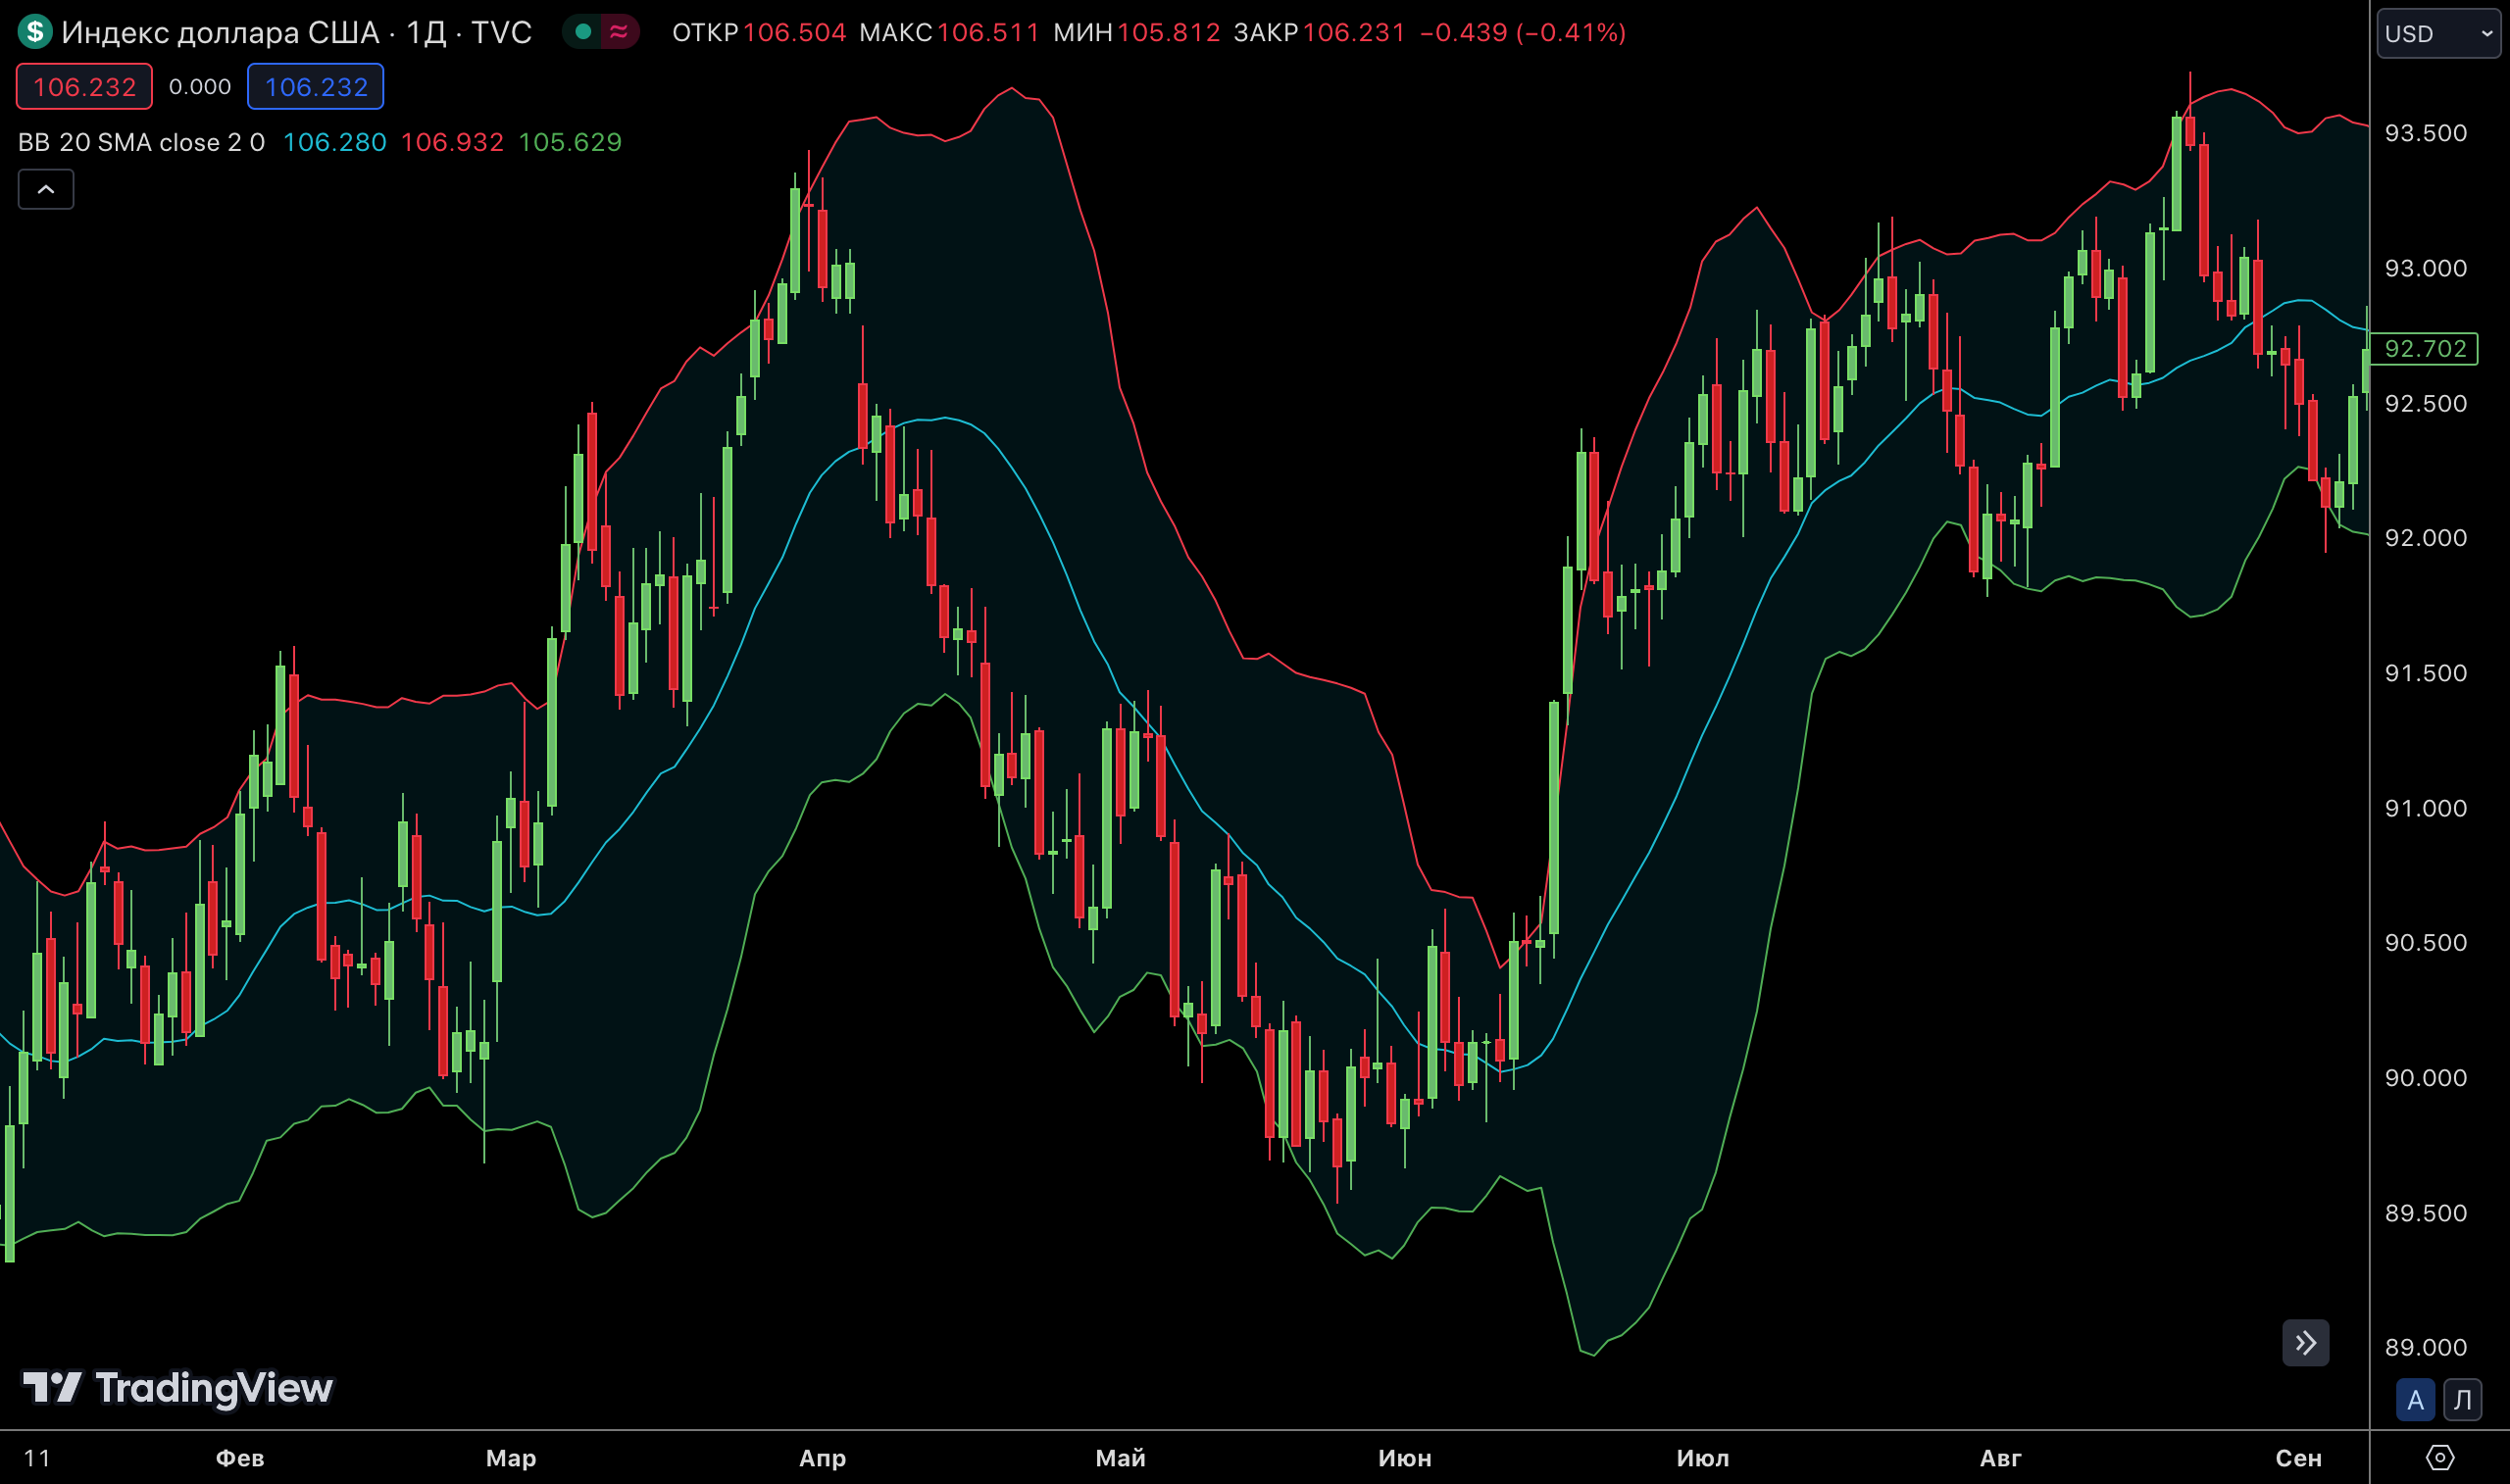
Task: Click the blue BB basis value 106.280
Action: [x=334, y=142]
